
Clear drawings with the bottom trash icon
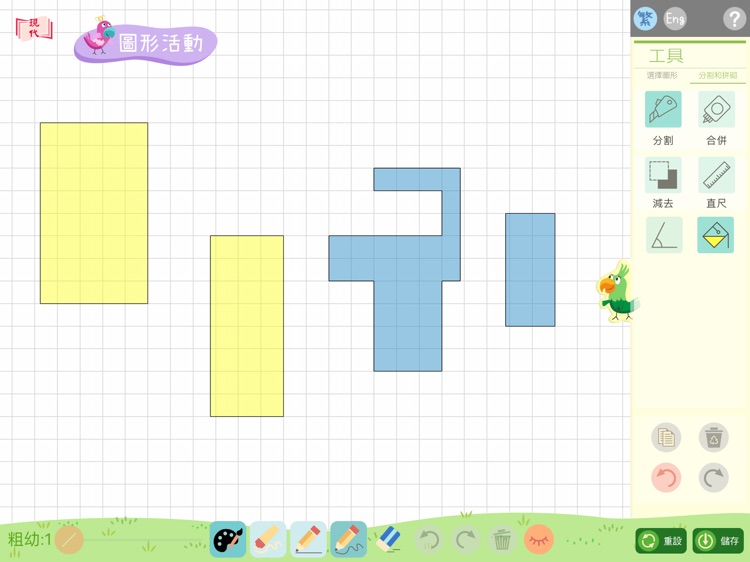point(502,540)
